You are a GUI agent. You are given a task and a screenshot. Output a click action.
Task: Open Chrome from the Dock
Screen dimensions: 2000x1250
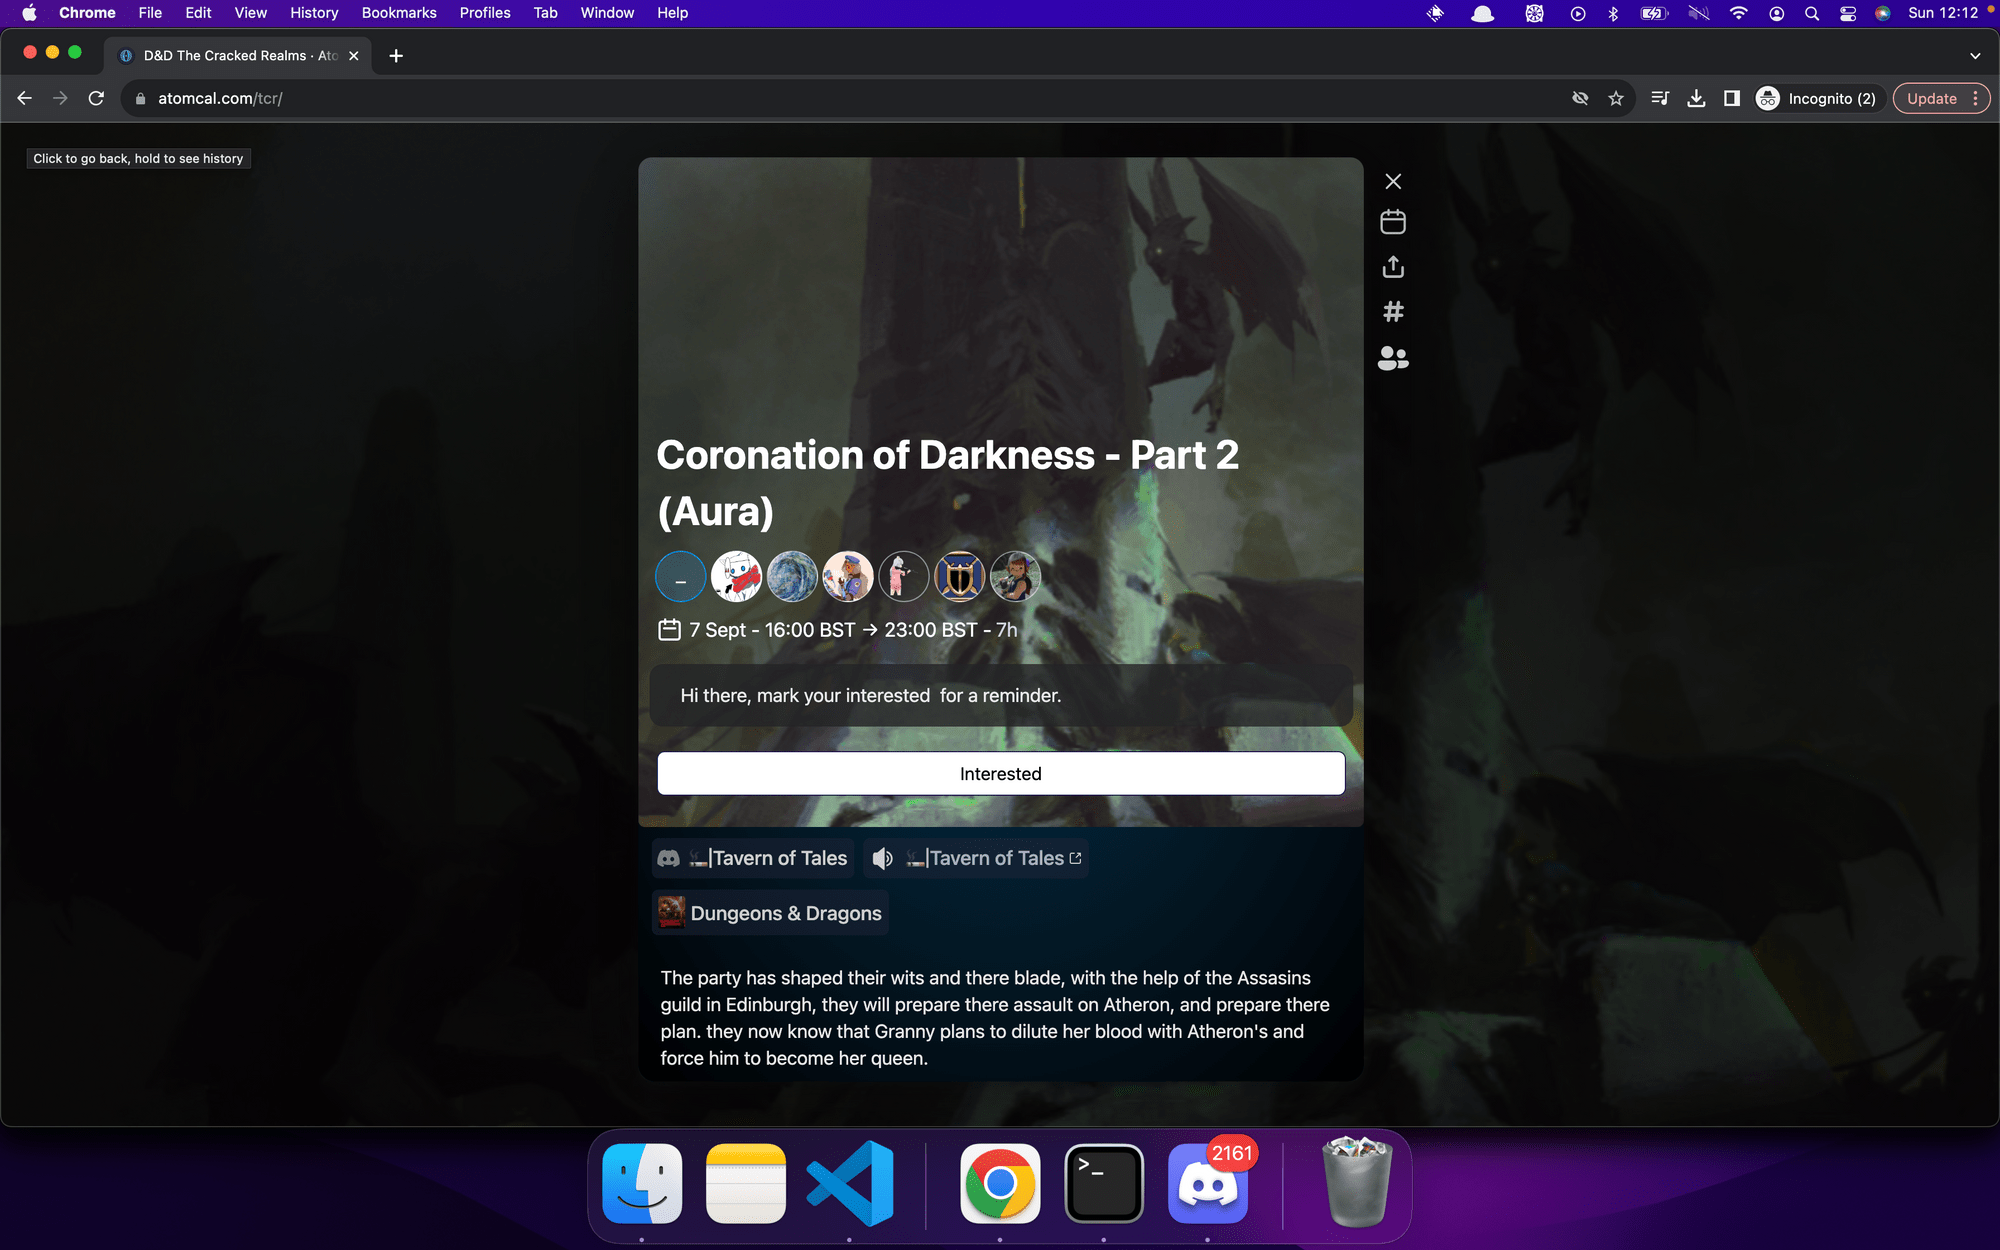pyautogui.click(x=1000, y=1184)
